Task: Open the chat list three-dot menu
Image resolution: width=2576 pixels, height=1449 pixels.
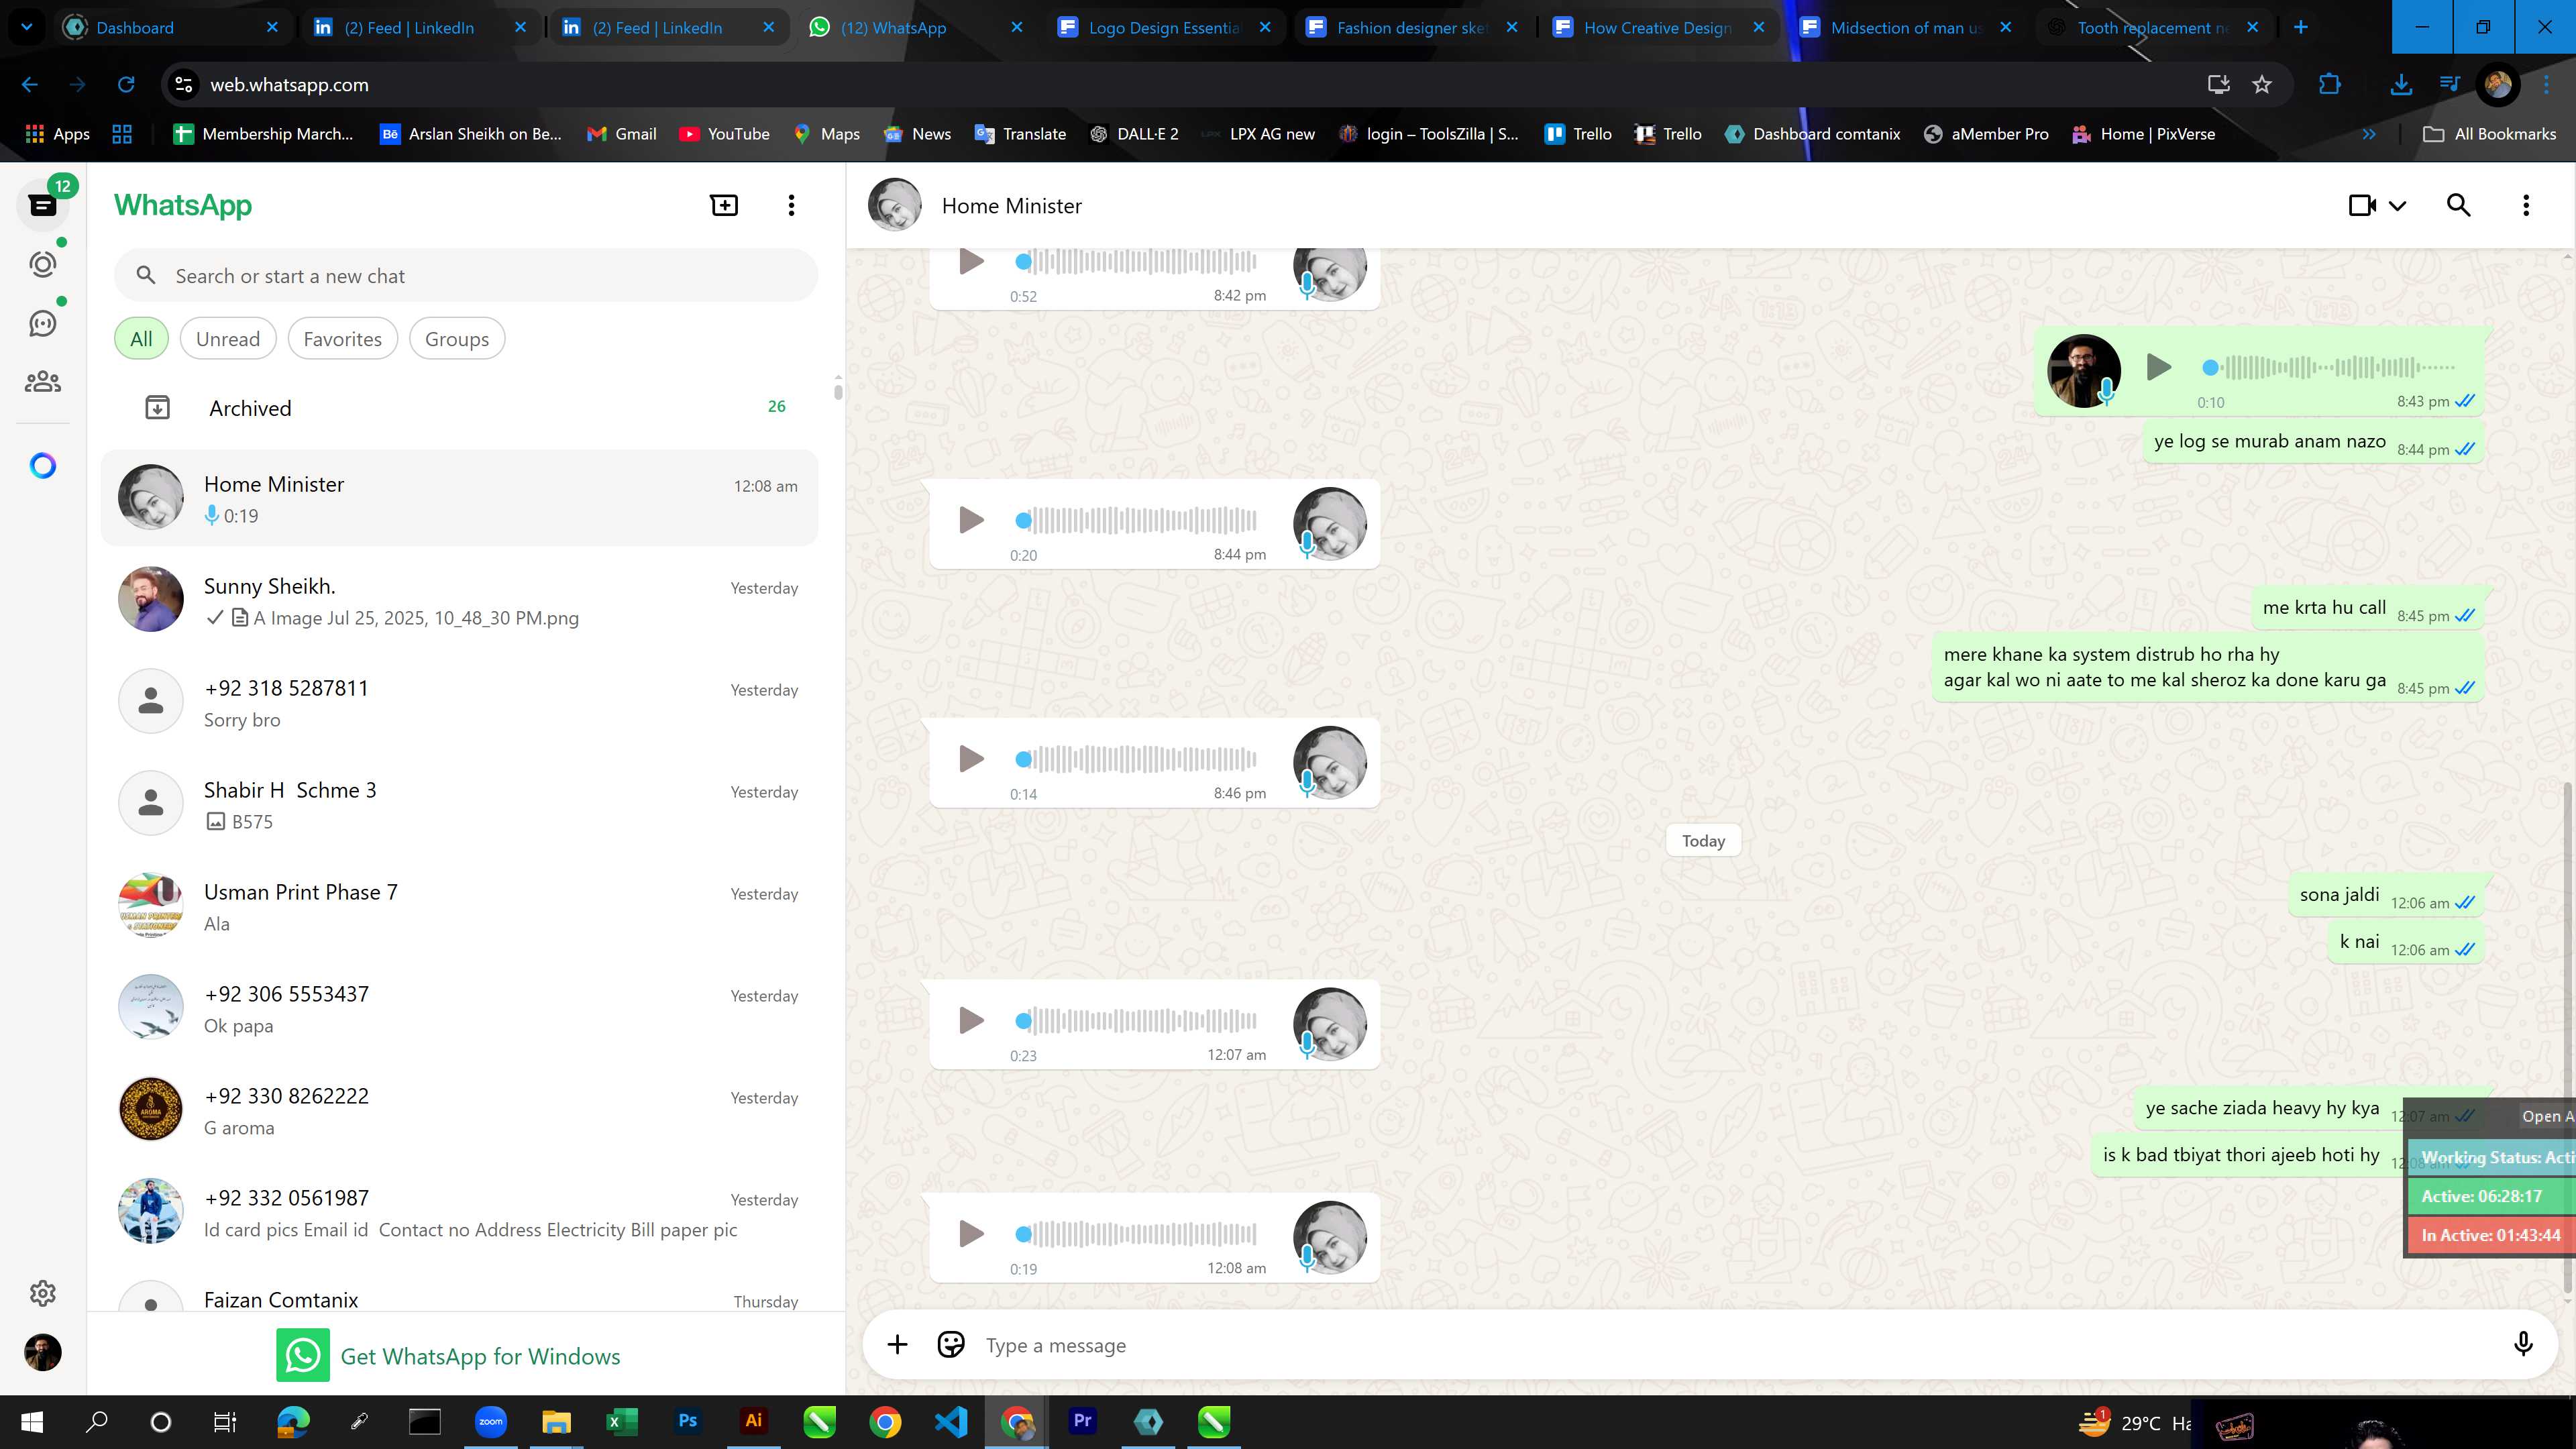Action: [x=791, y=205]
